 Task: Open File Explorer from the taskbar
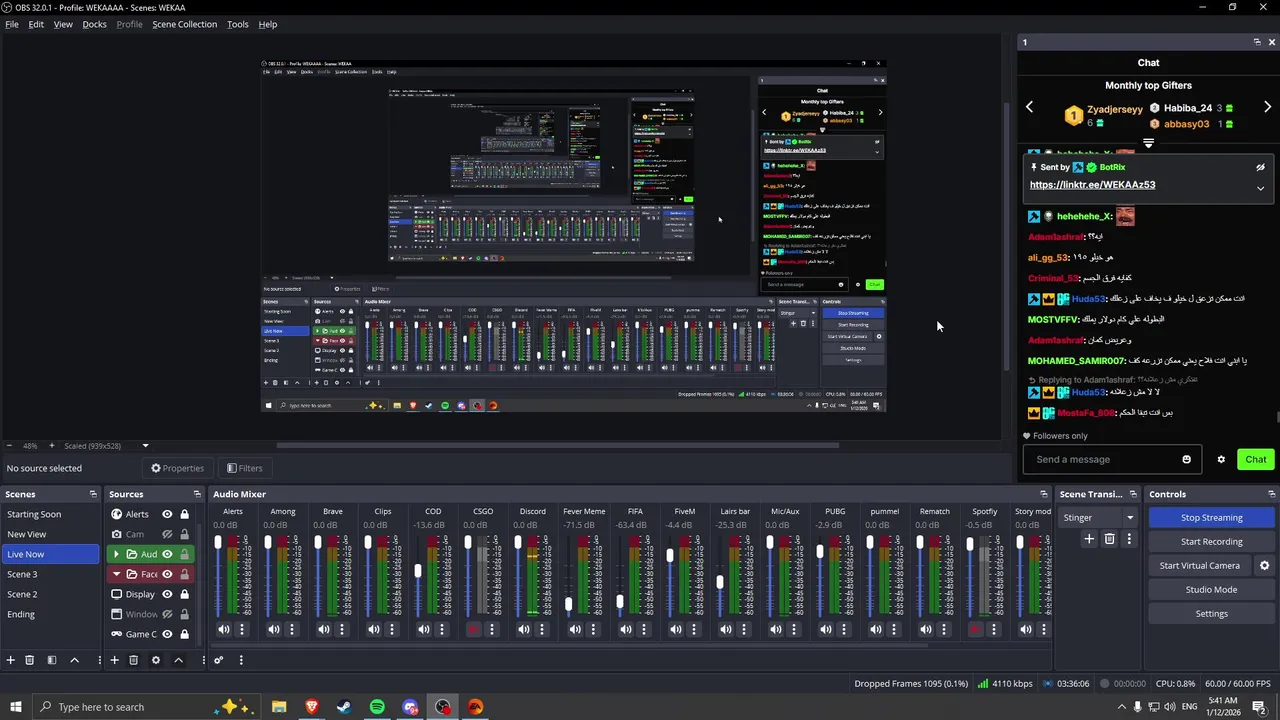coord(279,707)
